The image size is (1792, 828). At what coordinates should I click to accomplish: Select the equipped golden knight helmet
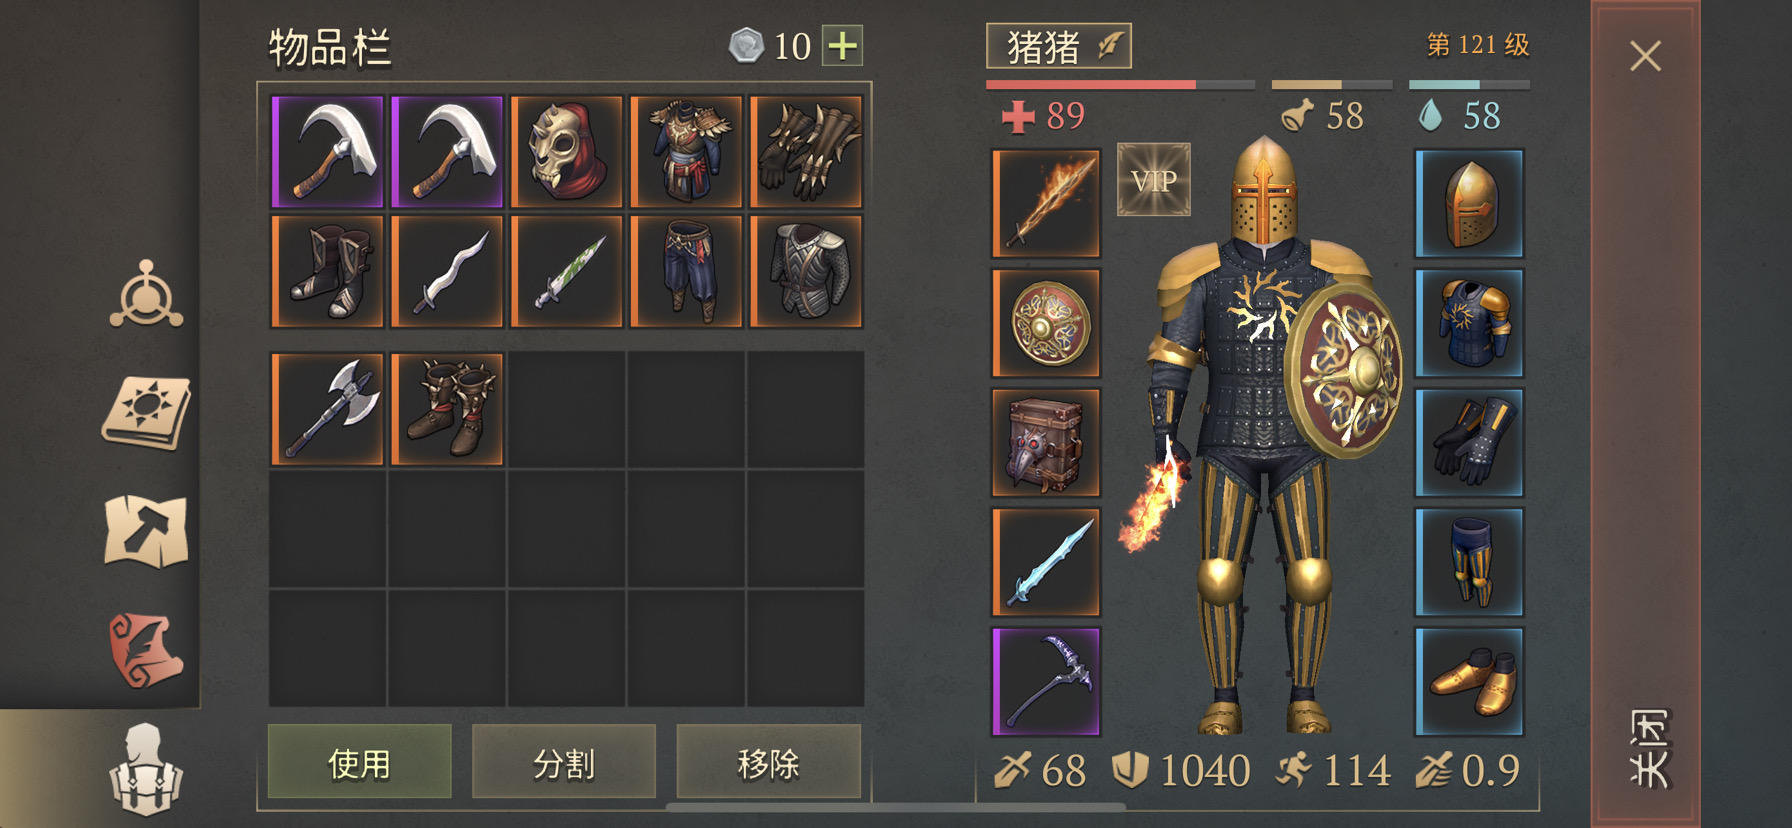1469,203
